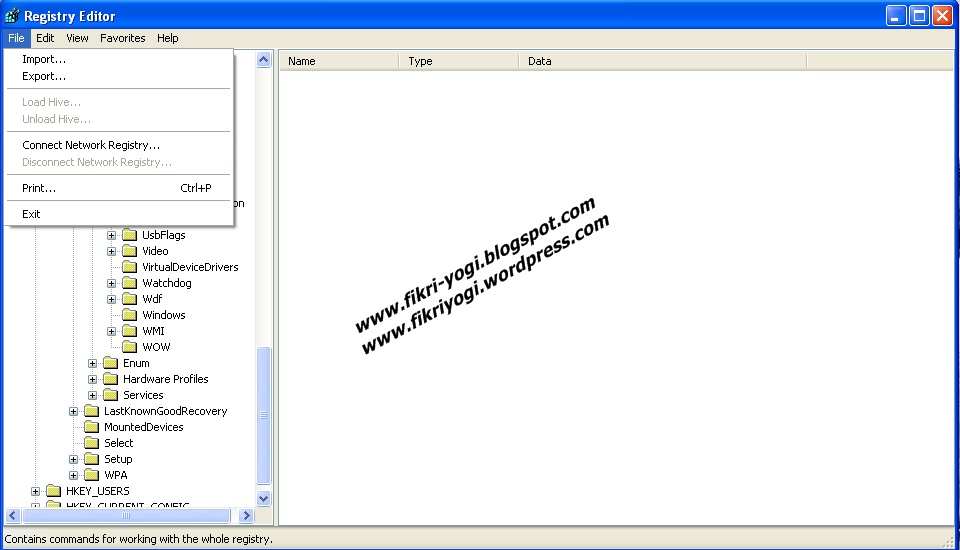The height and width of the screenshot is (550, 960).
Task: Click the VirtualDeviceDrivers folder icon
Action: point(129,267)
